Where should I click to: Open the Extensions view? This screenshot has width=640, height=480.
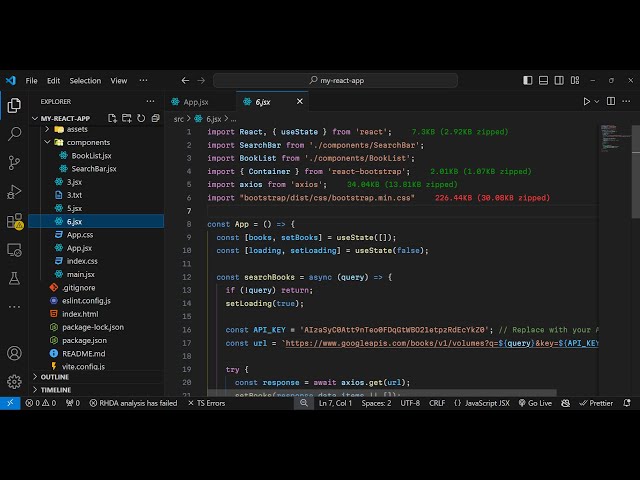click(14, 220)
